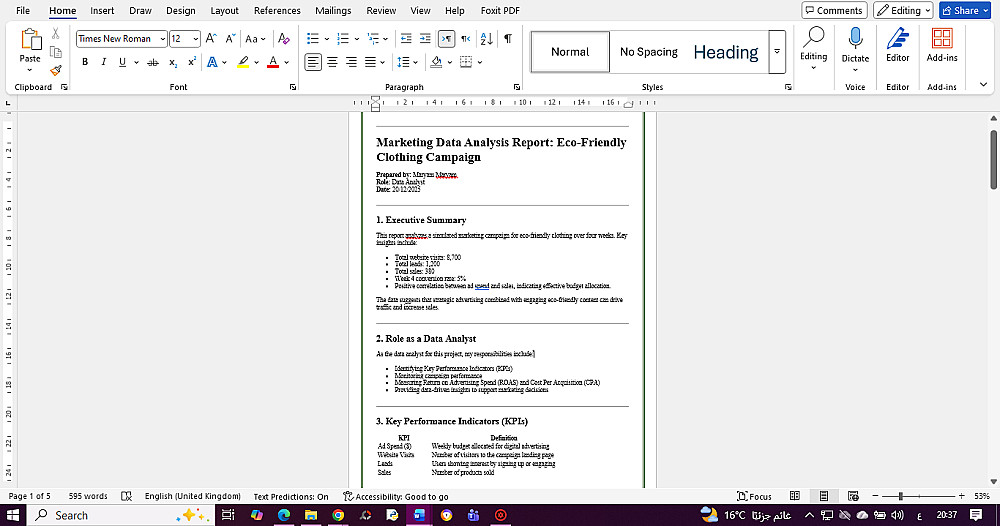Image resolution: width=1000 pixels, height=526 pixels.
Task: Open the red font color swatch
Action: [273, 62]
